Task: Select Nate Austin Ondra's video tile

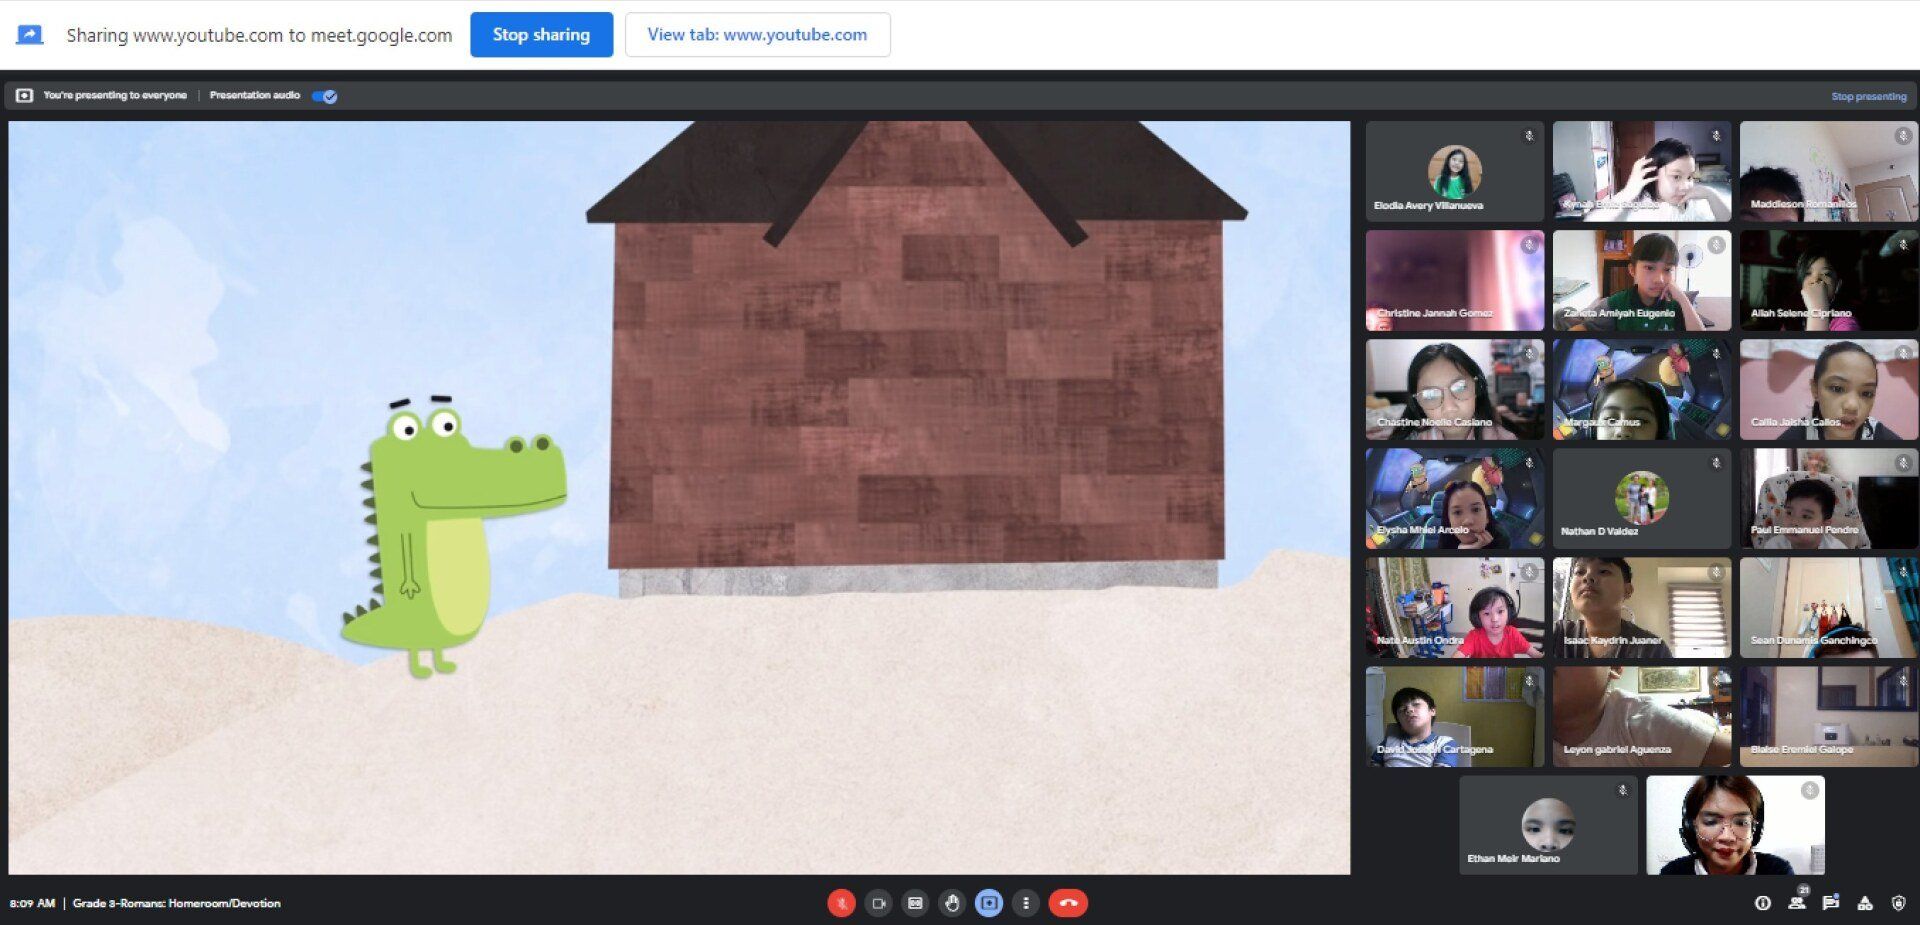Action: point(1455,607)
